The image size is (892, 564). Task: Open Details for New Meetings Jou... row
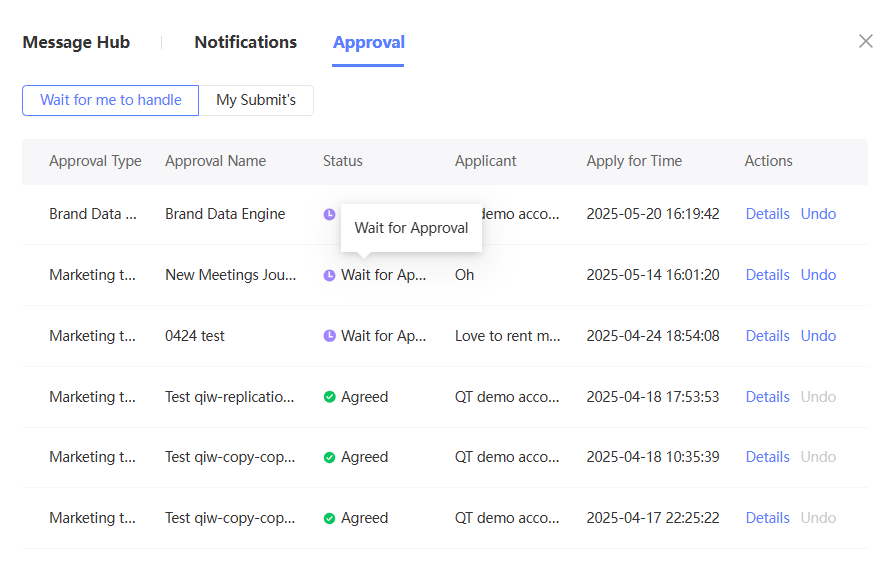[x=767, y=275]
